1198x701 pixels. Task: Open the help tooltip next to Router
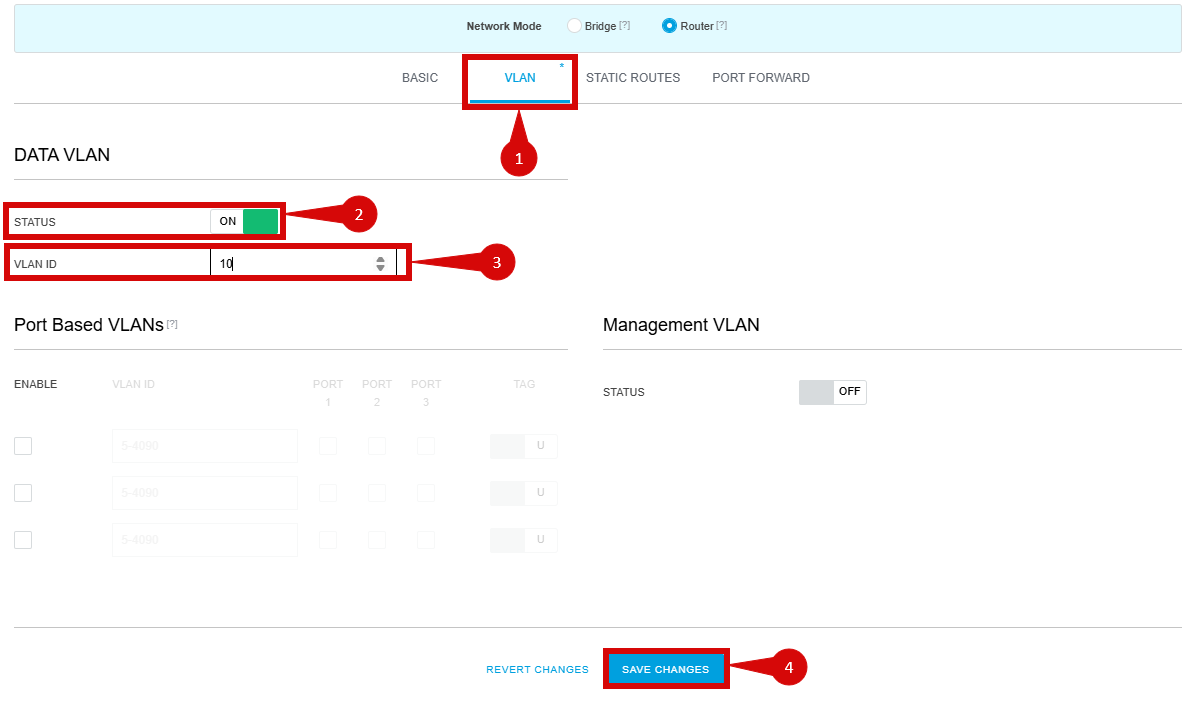point(721,25)
